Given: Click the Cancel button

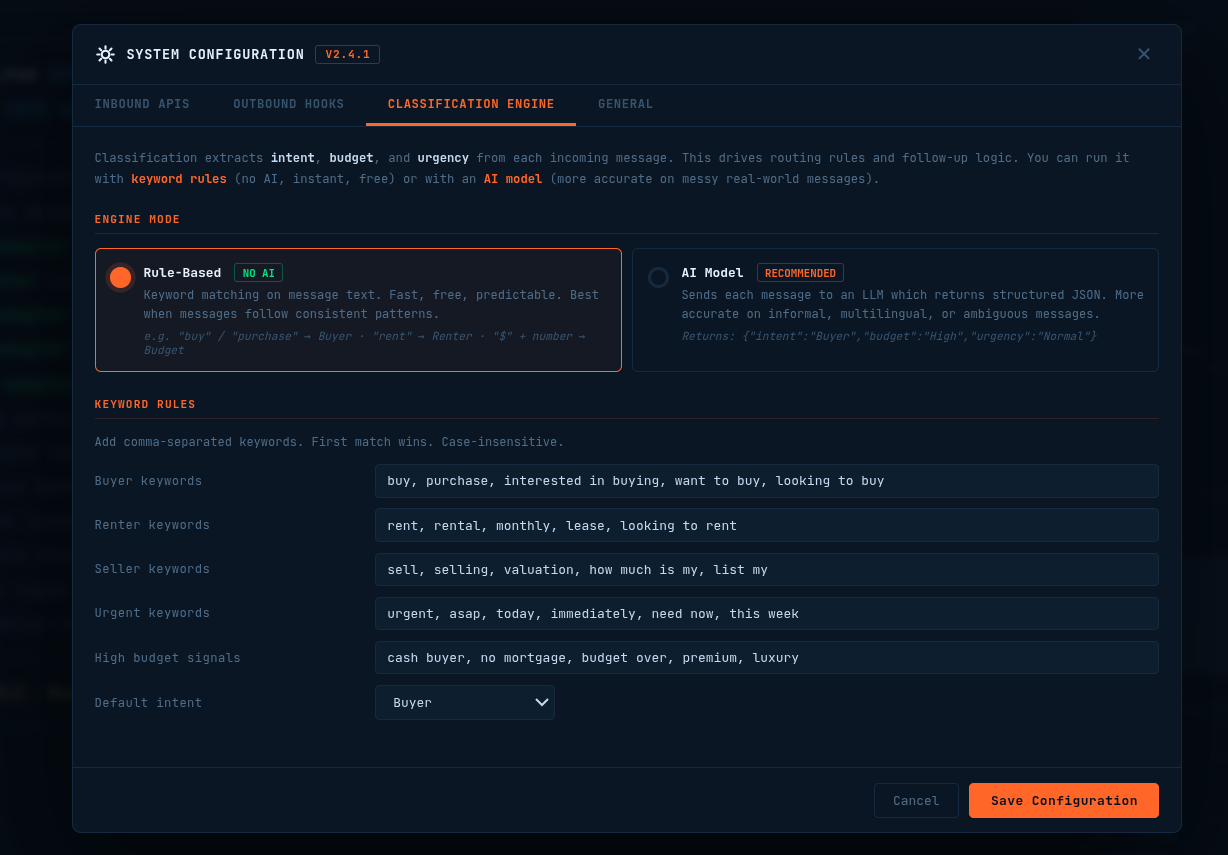Looking at the screenshot, I should [x=916, y=801].
